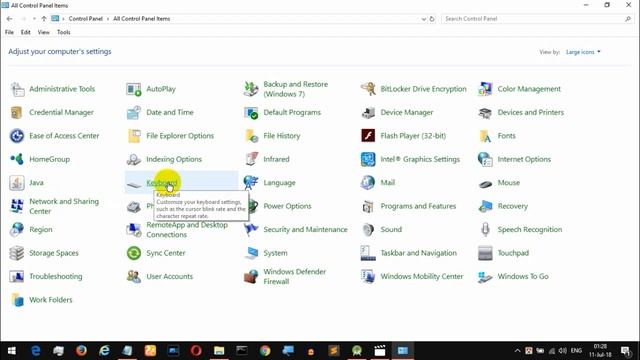Open the View menu
This screenshot has height=360, width=640.
[x=44, y=32]
